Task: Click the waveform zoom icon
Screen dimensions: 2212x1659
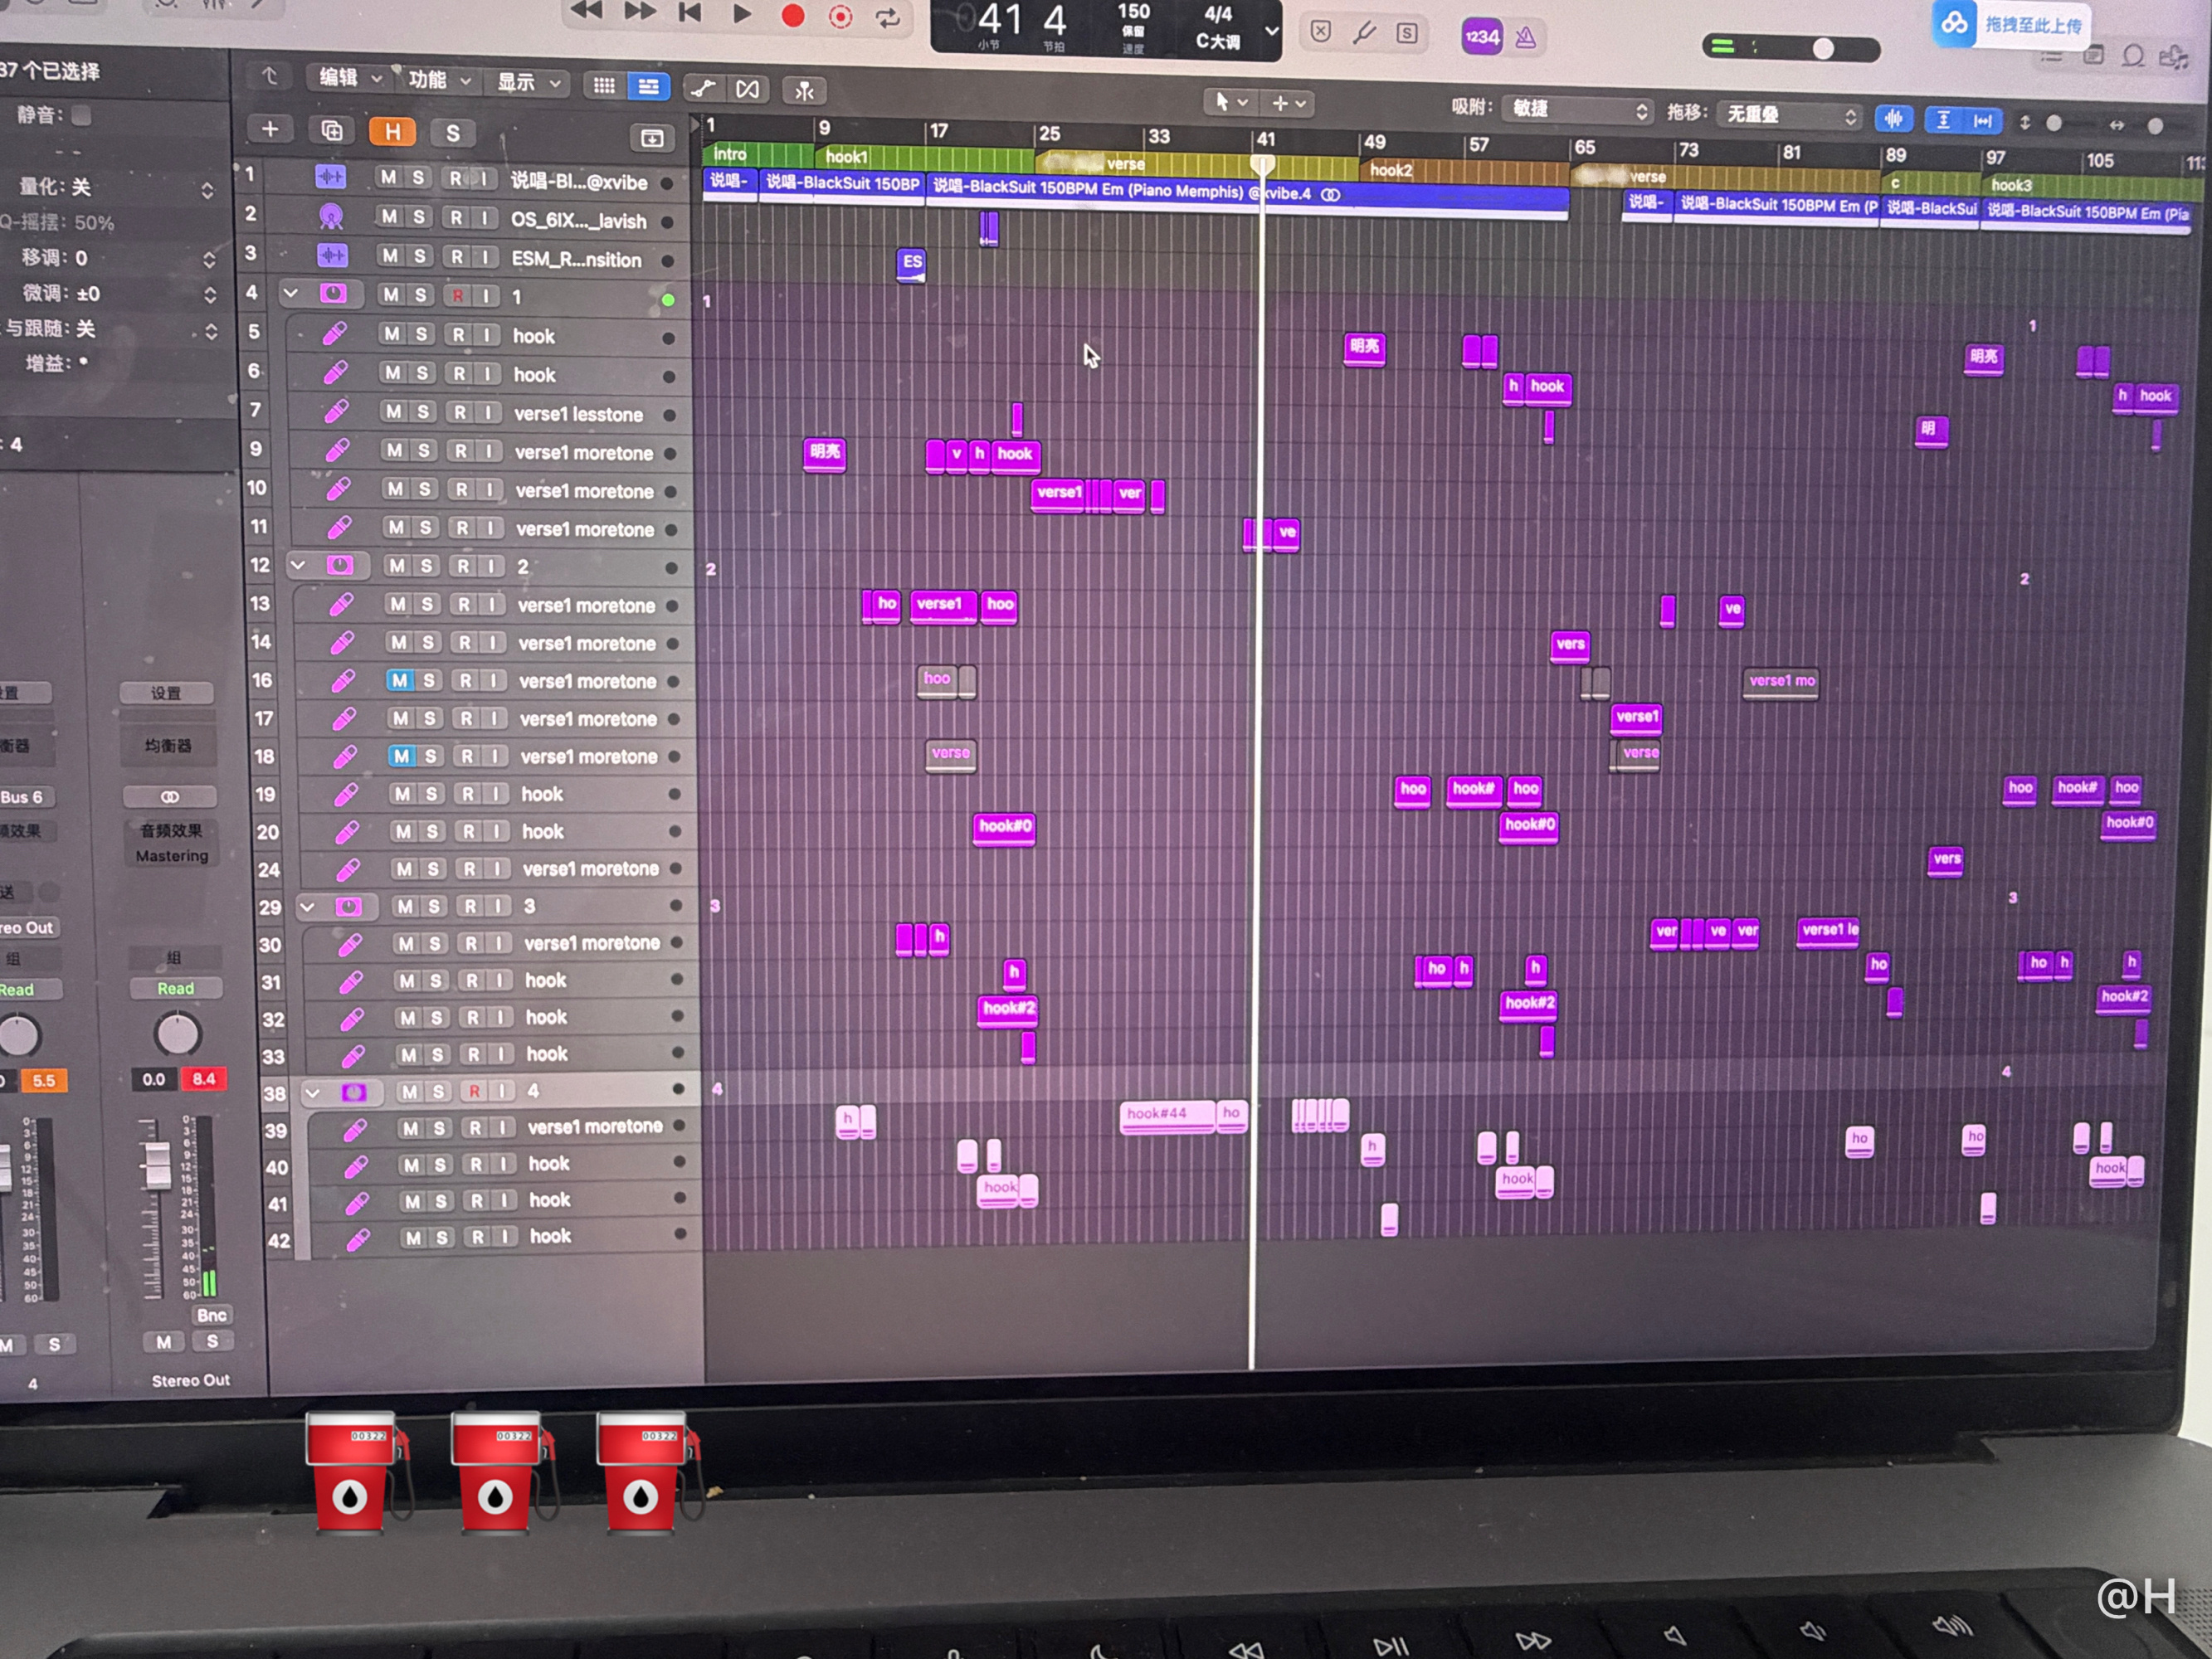Action: coord(1894,118)
